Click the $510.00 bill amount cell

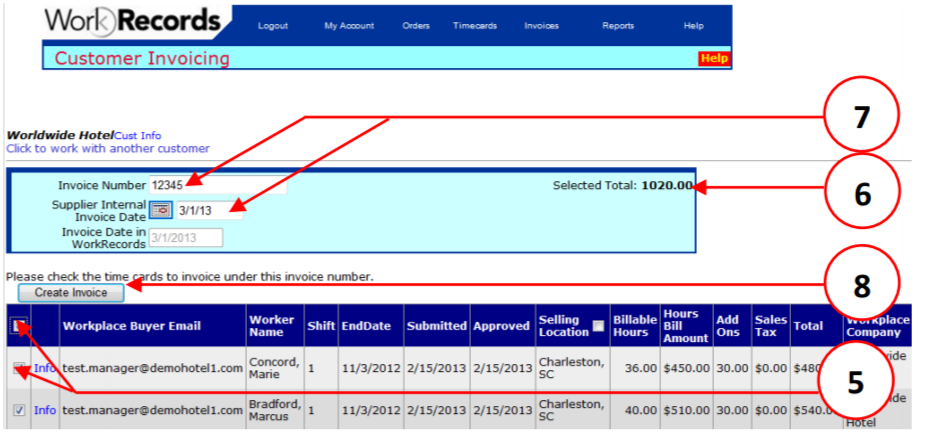[686, 410]
